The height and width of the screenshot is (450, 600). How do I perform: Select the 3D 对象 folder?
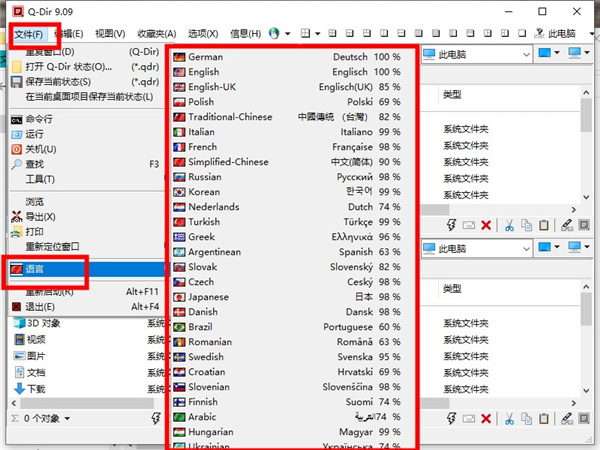pos(43,324)
